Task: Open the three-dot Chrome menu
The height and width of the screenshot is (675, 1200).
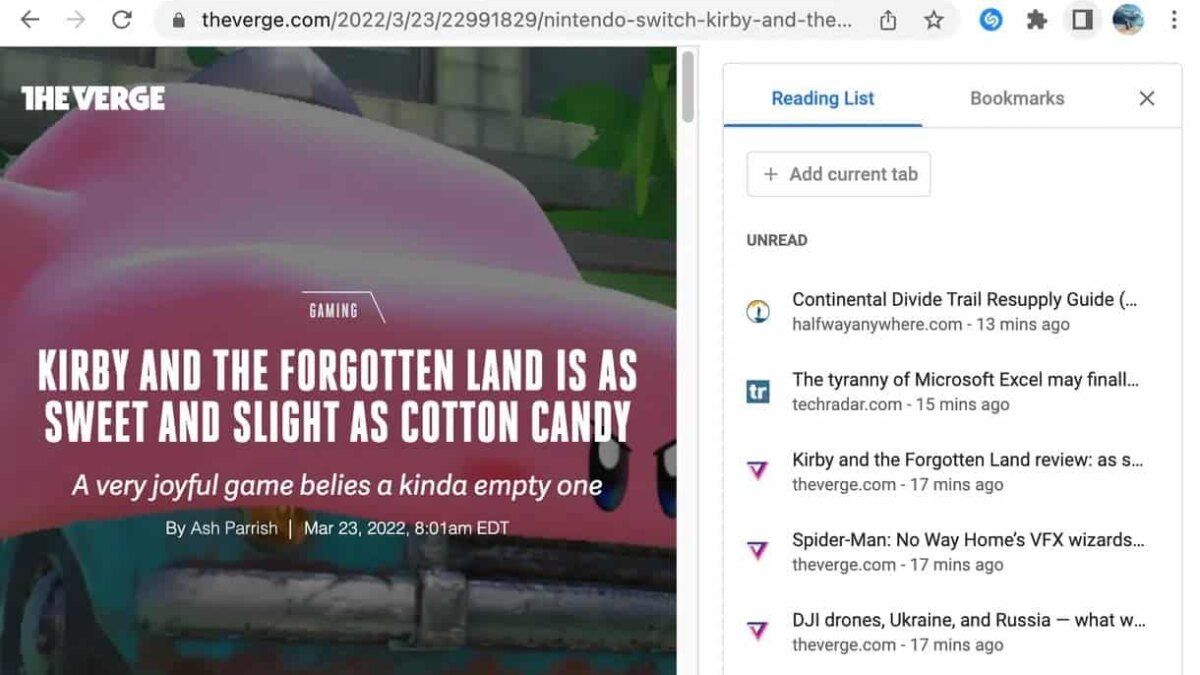Action: [1174, 19]
